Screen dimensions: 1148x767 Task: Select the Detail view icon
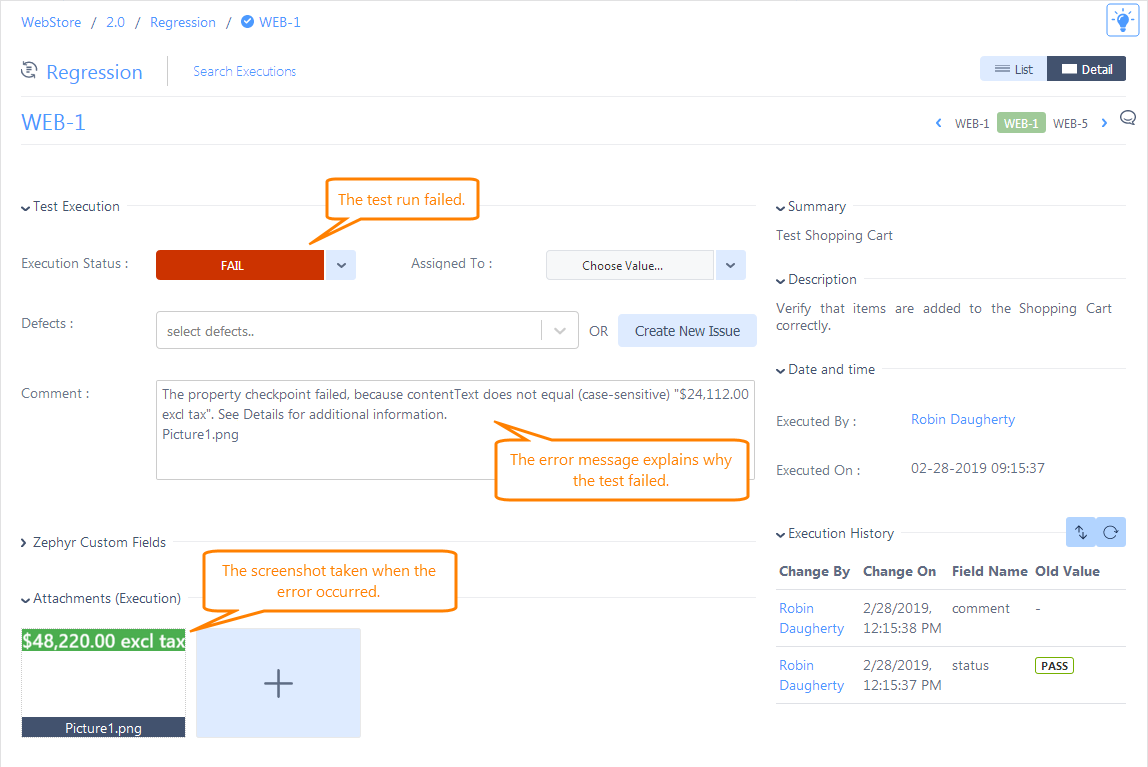[1086, 68]
